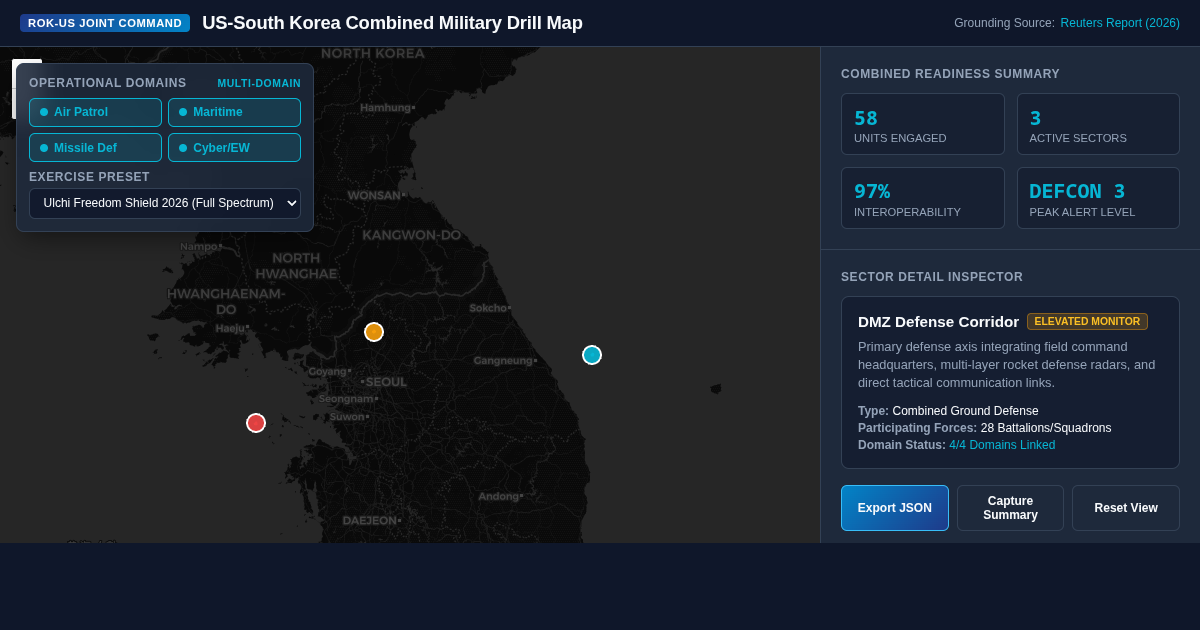Screen dimensions: 1200x630
Task: Click the Reset View button
Action: pos(1126,508)
